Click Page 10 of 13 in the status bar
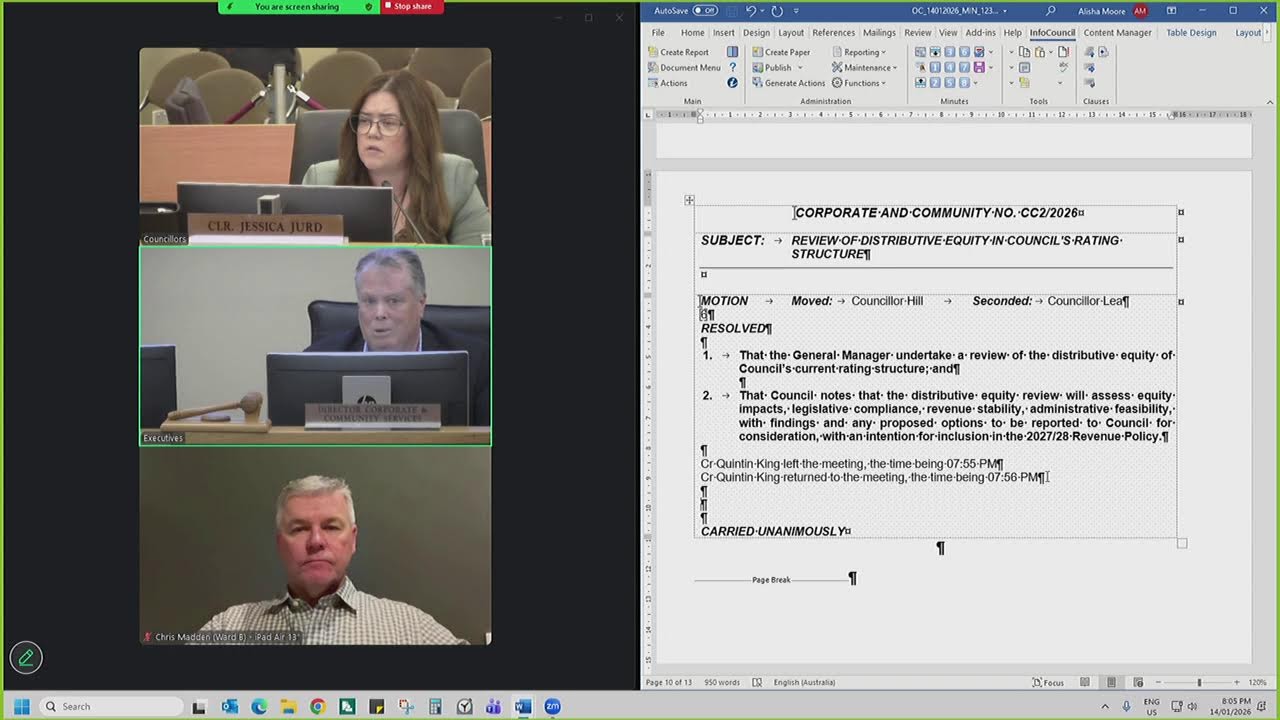The height and width of the screenshot is (720, 1280). (x=669, y=682)
